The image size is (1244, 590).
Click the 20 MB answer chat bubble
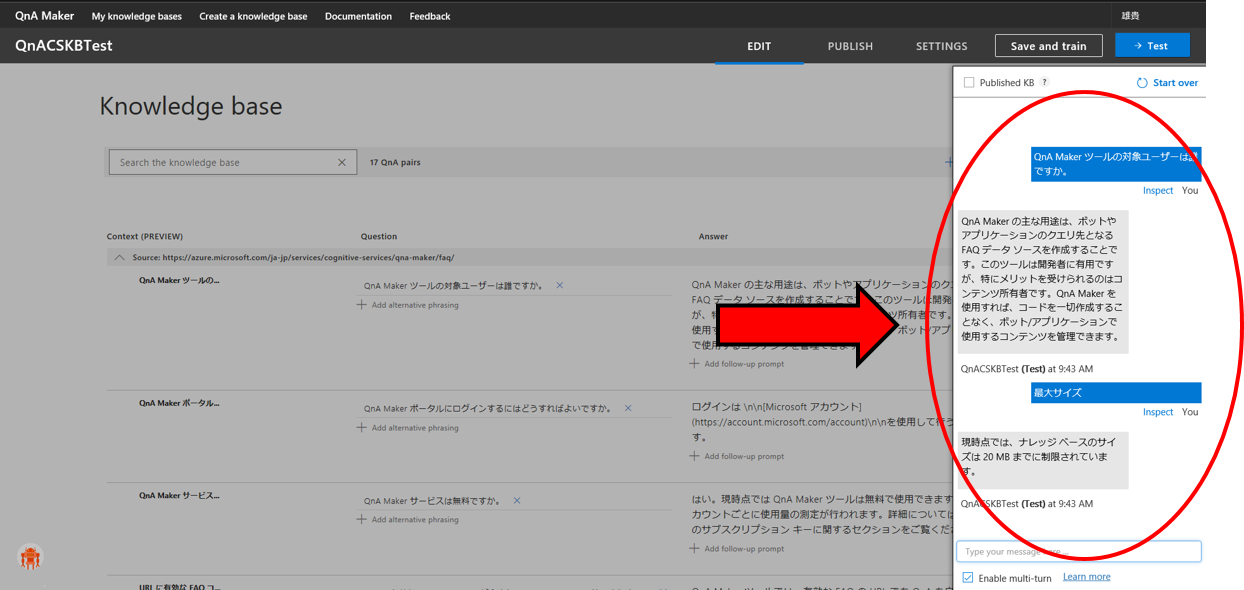click(x=1043, y=460)
